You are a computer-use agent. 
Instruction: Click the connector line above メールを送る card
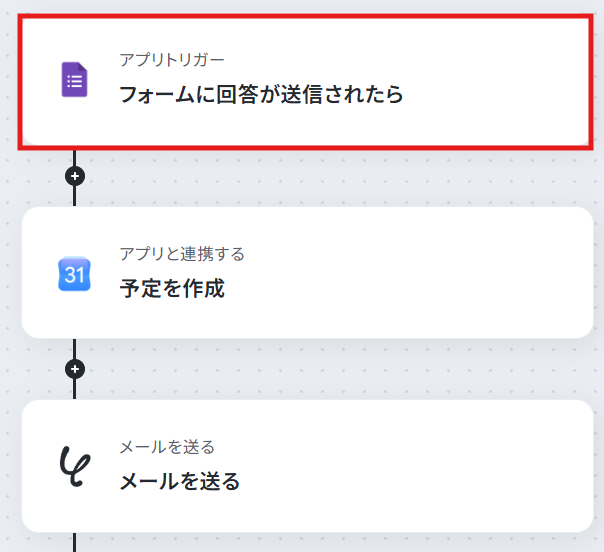pos(74,389)
